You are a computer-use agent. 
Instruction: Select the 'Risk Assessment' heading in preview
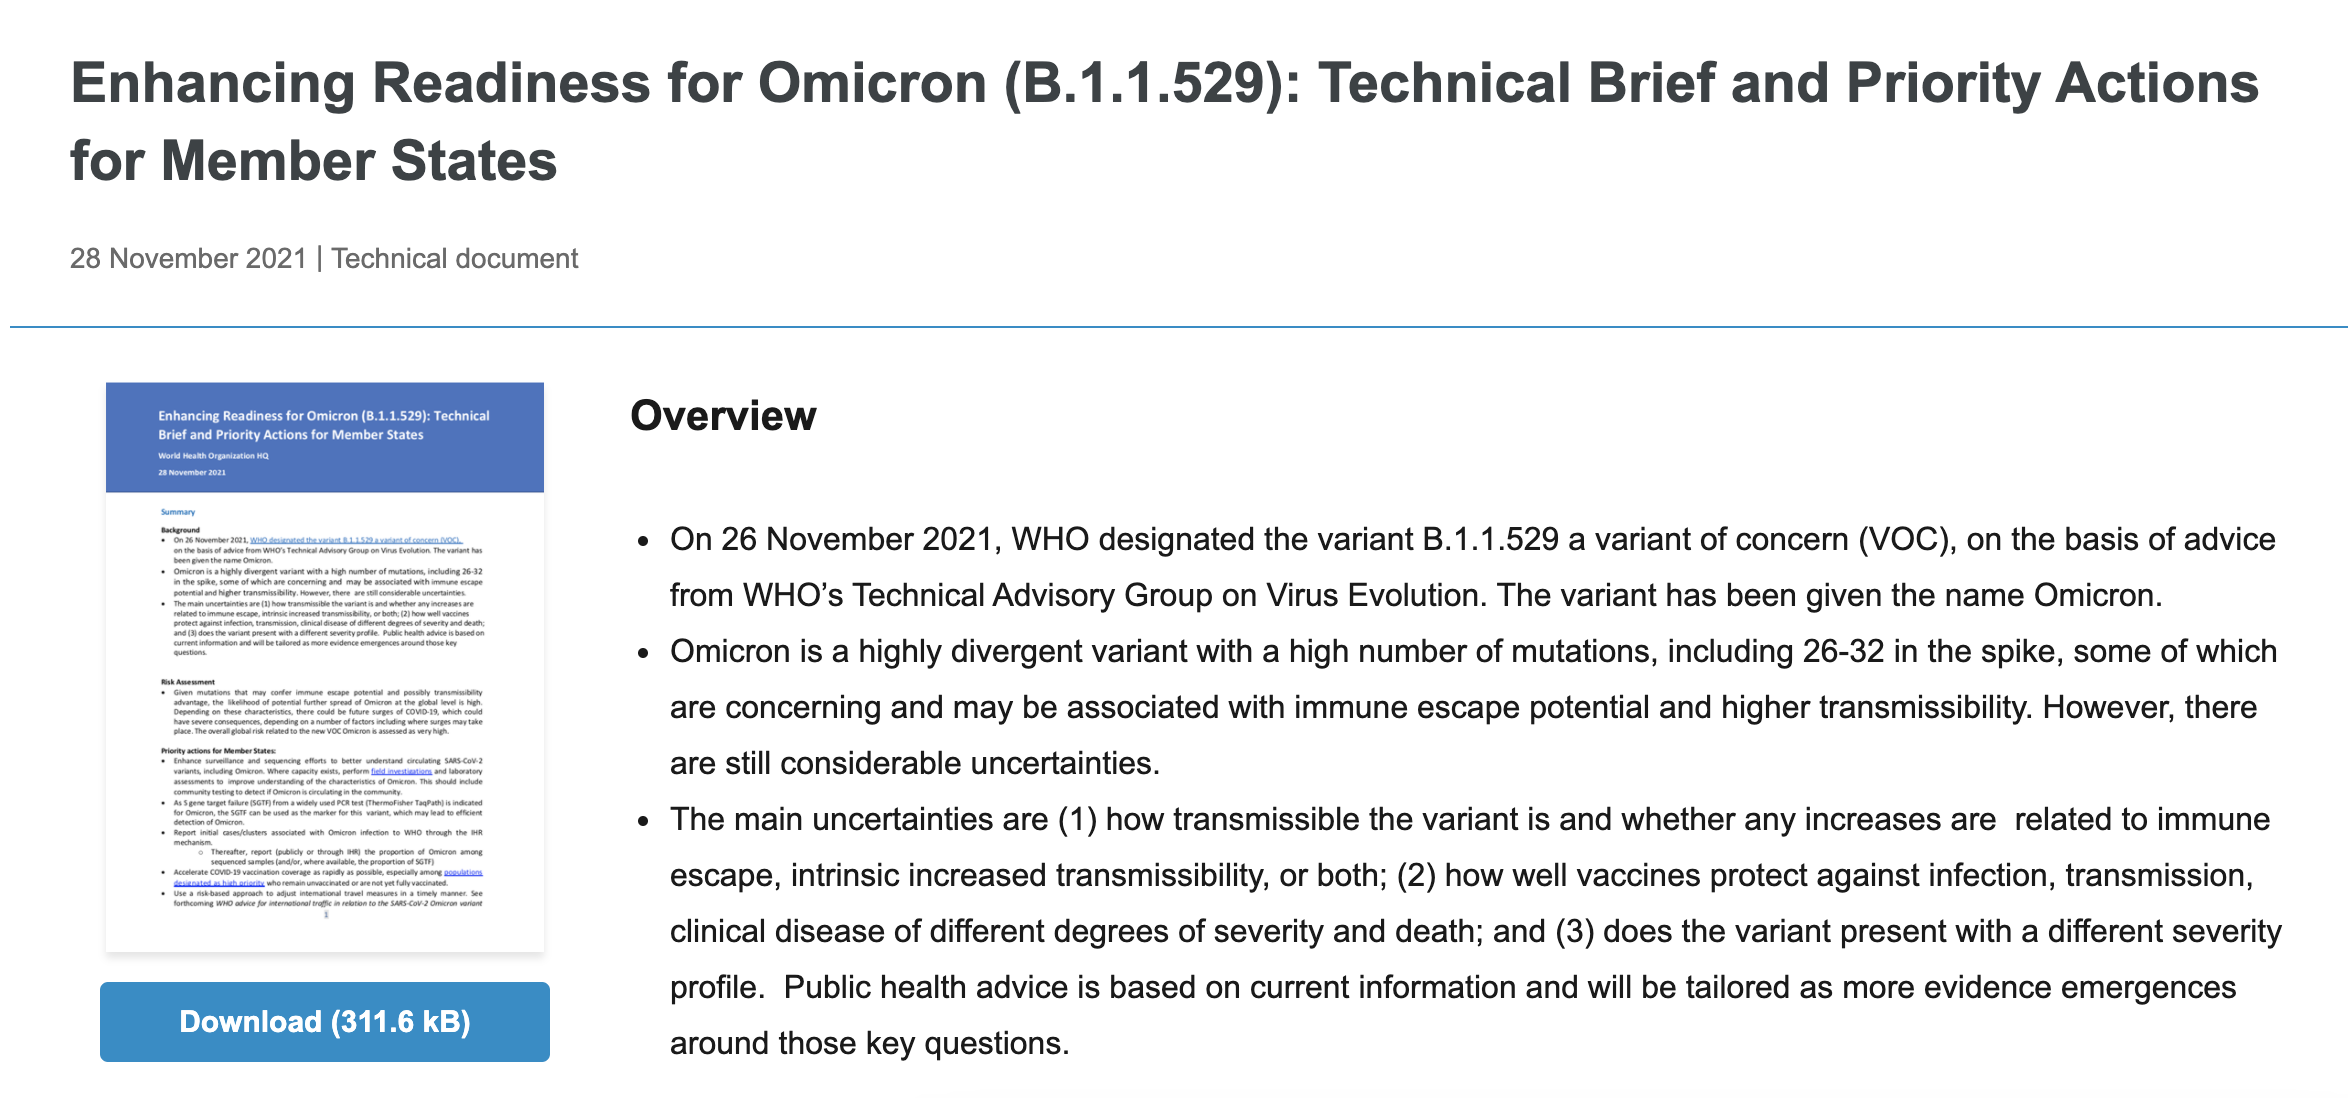[x=188, y=682]
